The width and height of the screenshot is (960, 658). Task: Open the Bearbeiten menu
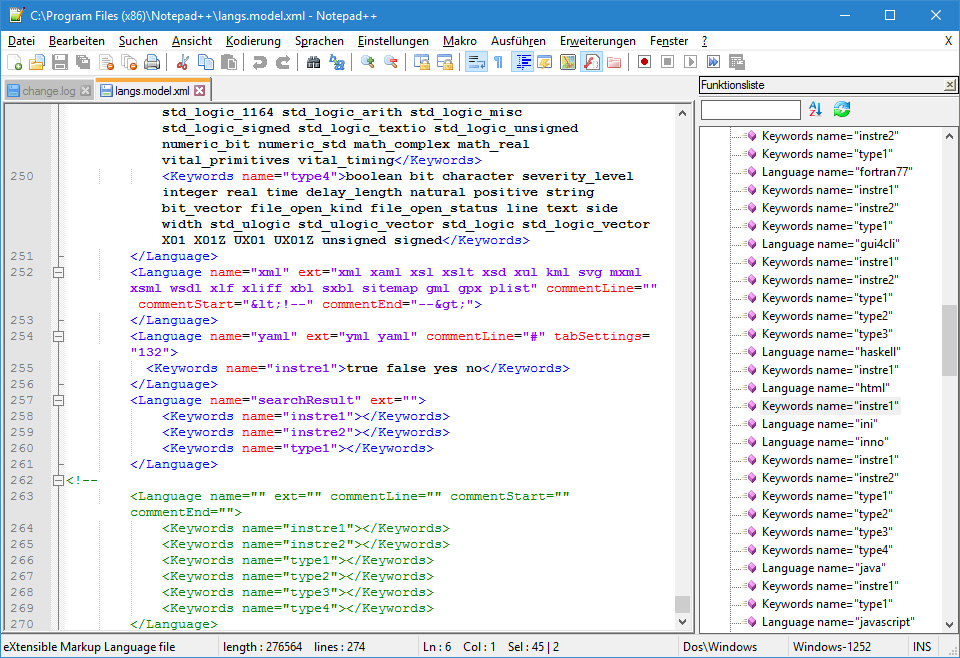(77, 41)
